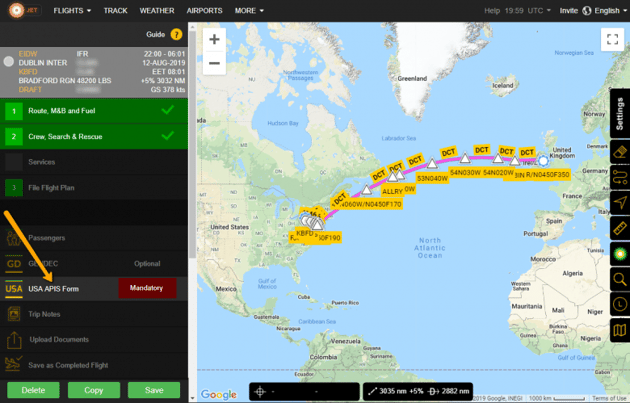Click the Dublin departure airport marker
Image resolution: width=630 pixels, height=403 pixels.
[543, 161]
